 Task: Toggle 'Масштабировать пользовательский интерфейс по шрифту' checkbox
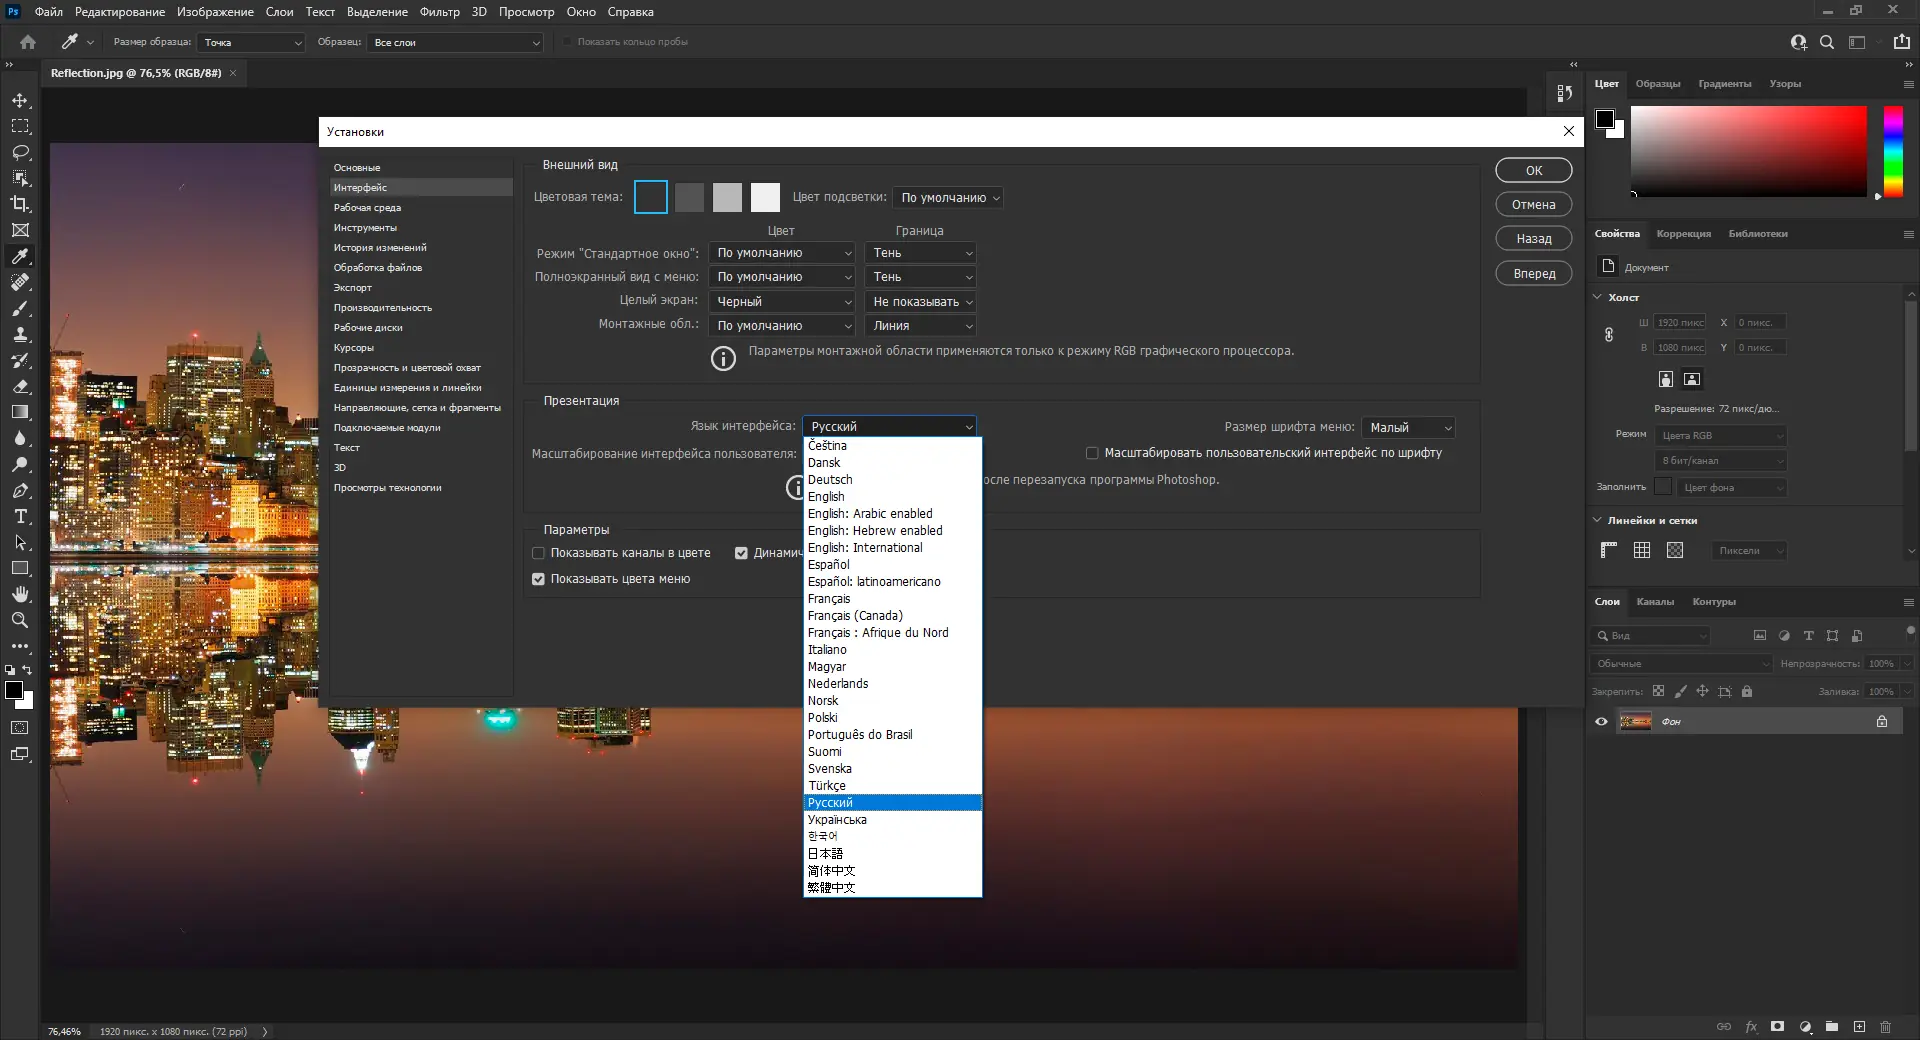pyautogui.click(x=1092, y=453)
